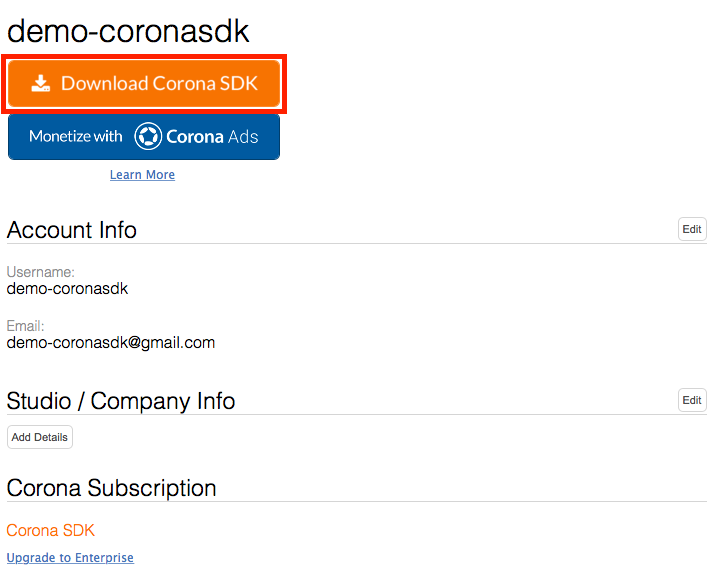The height and width of the screenshot is (574, 715).
Task: Open the Monetize with Corona Ads banner
Action: 144,137
